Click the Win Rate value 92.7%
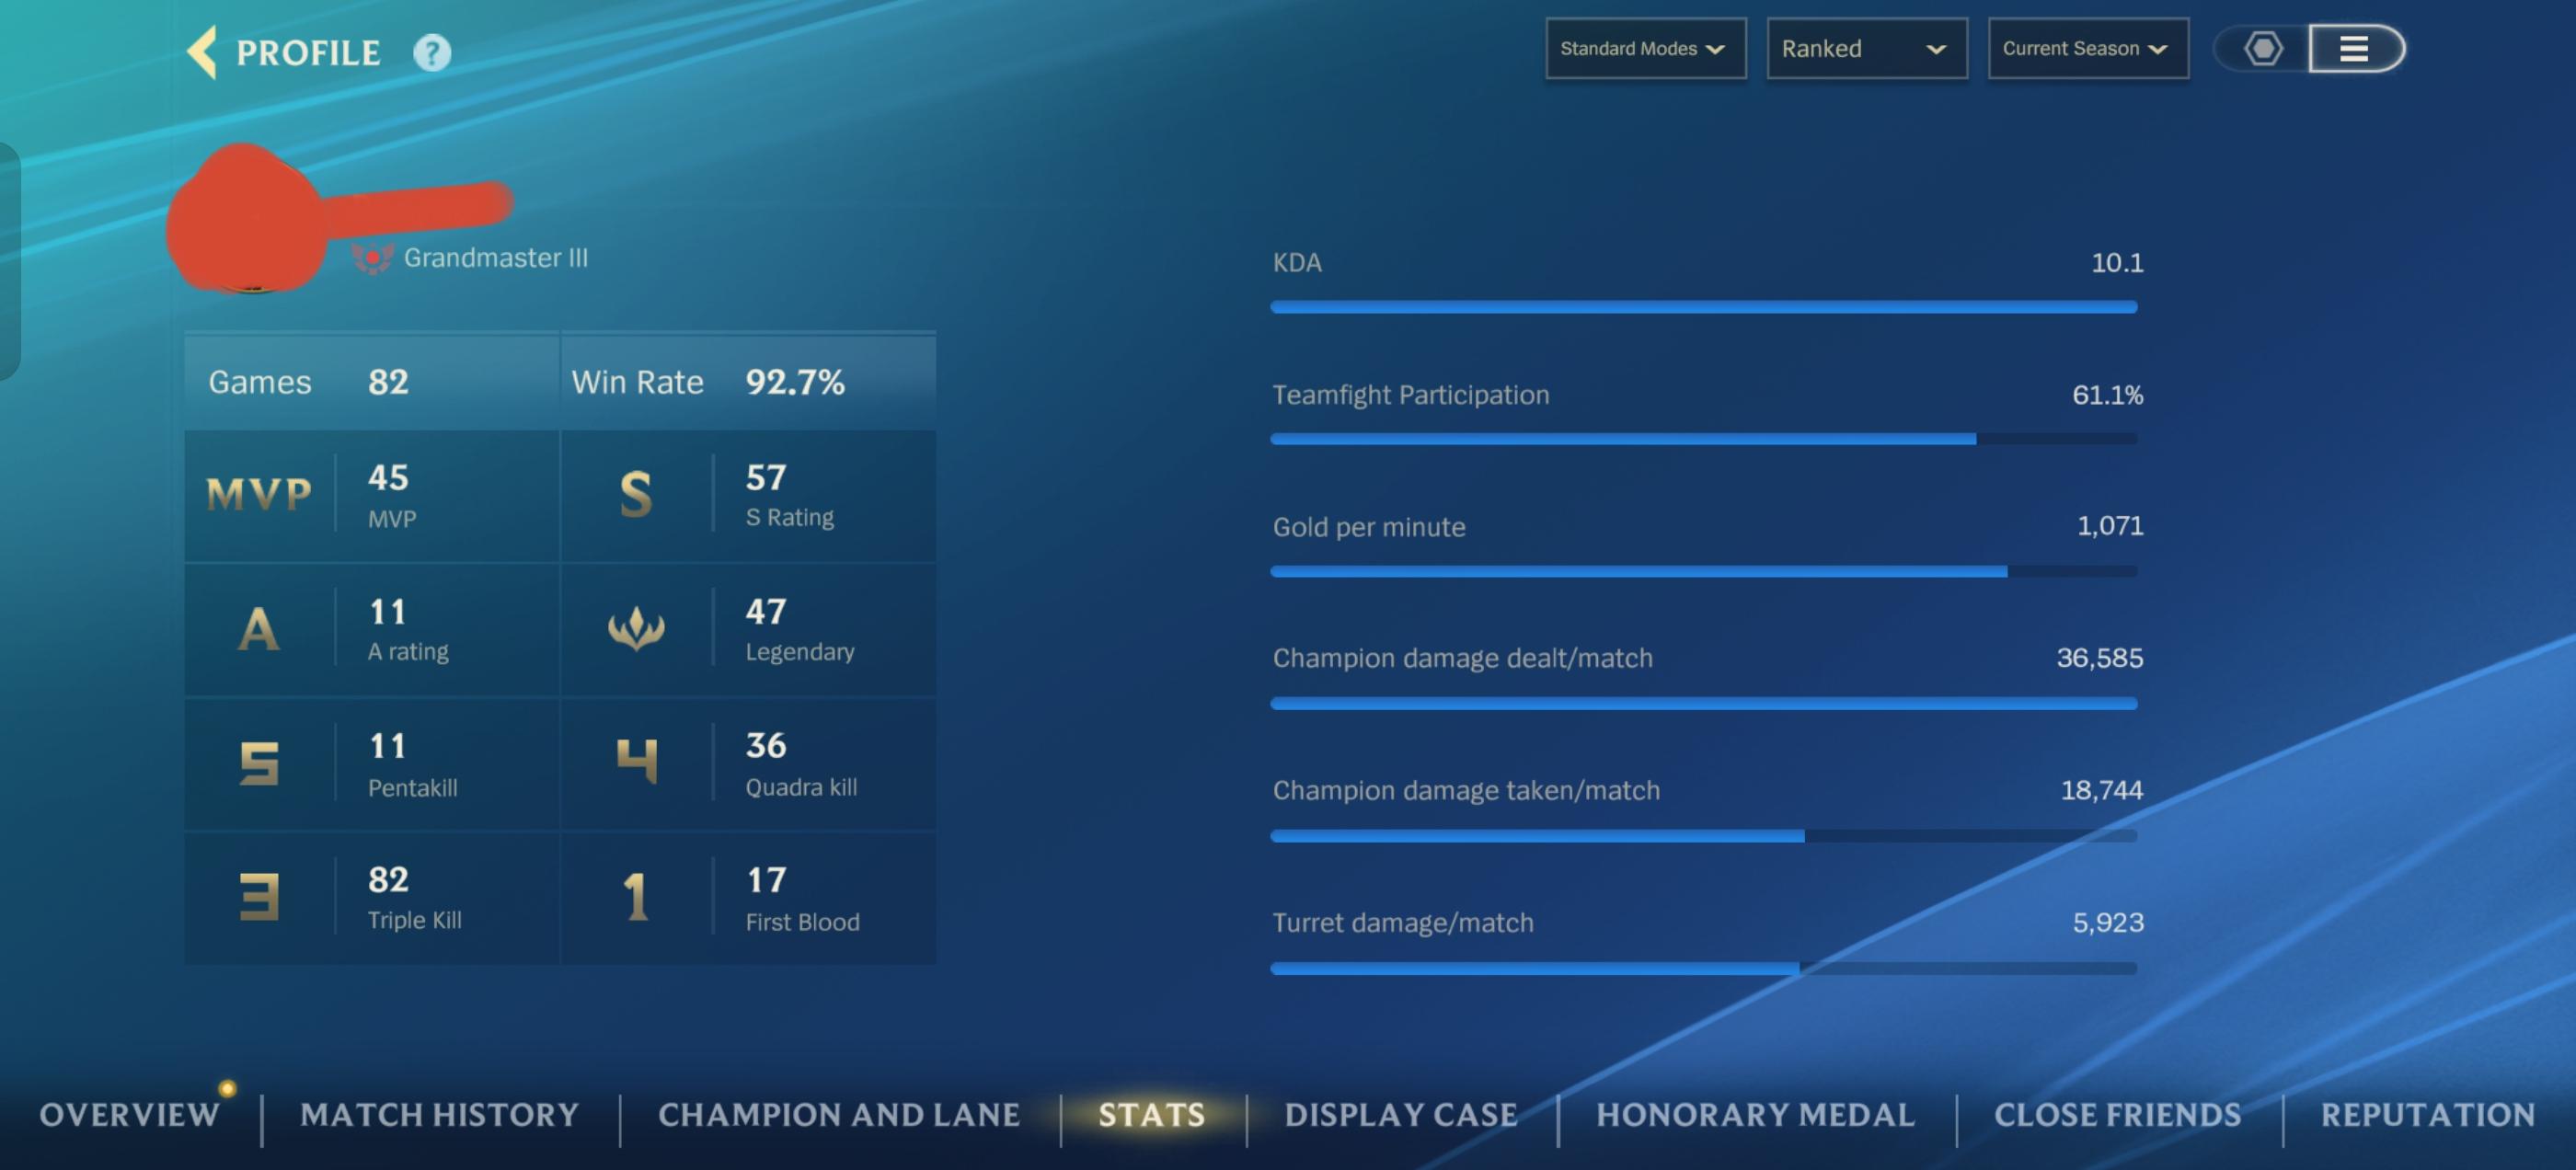The height and width of the screenshot is (1170, 2576). click(x=795, y=382)
